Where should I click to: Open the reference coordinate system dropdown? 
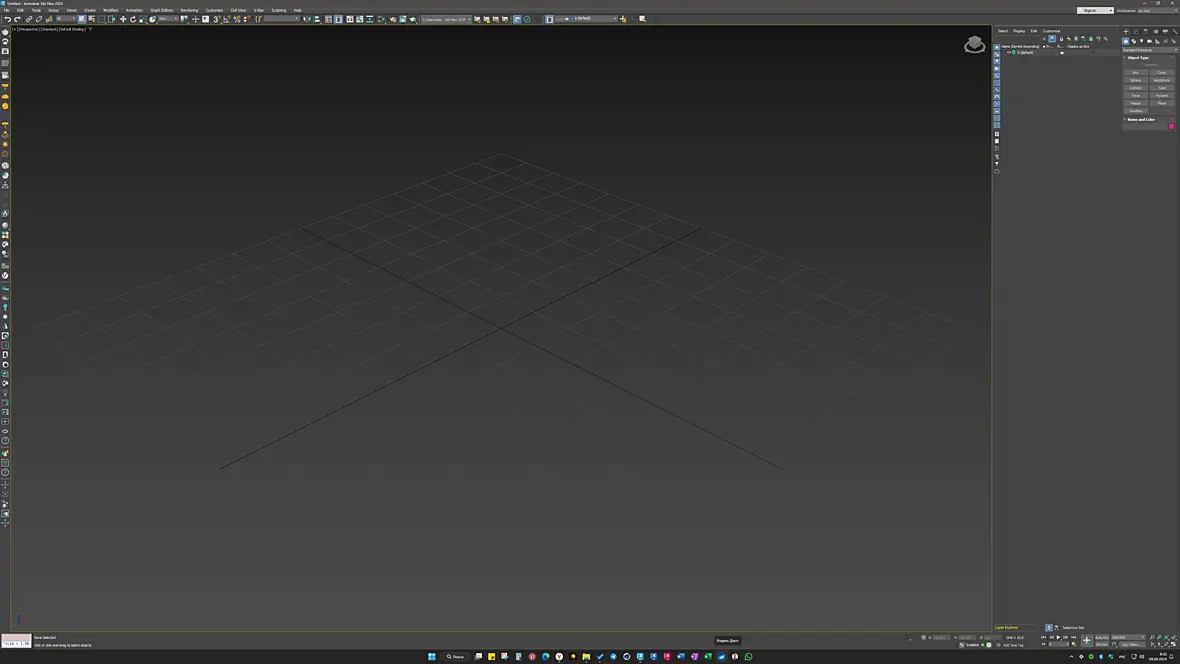[168, 19]
